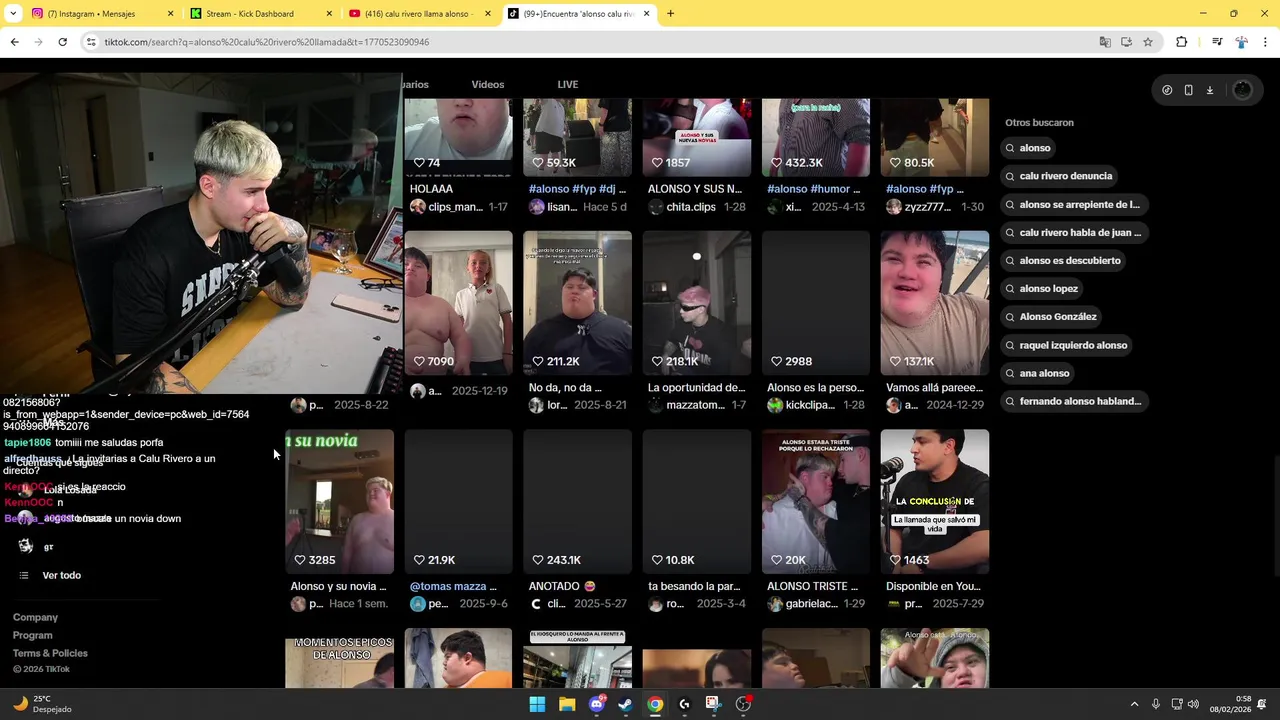Click the install app icon in address bar

click(x=1126, y=42)
